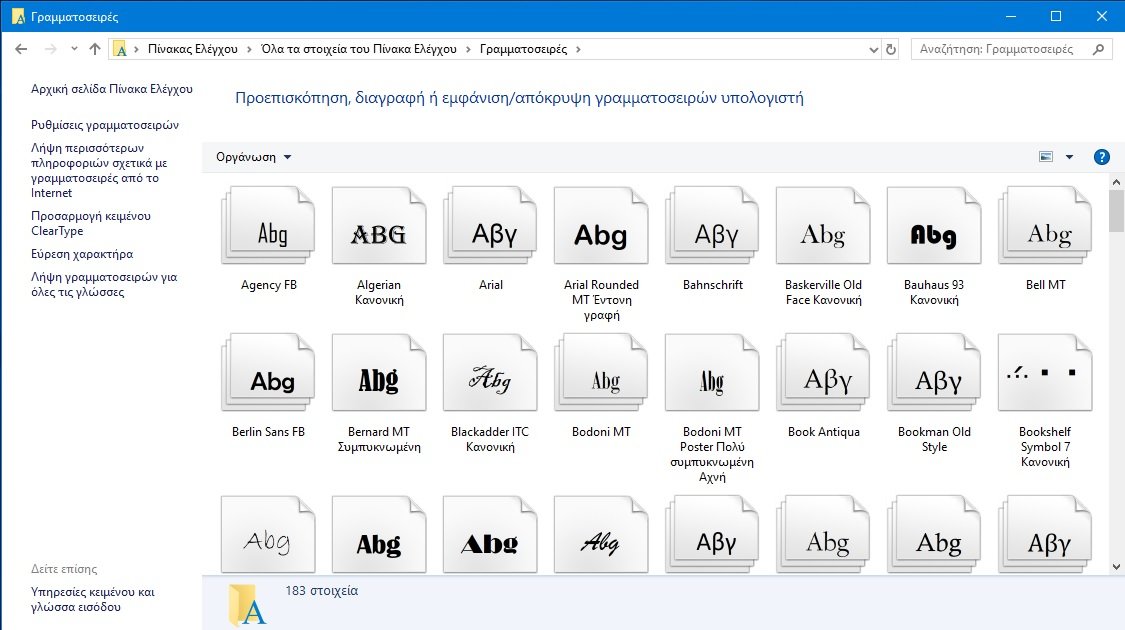
Task: Change the view layout icon
Action: pos(1046,157)
